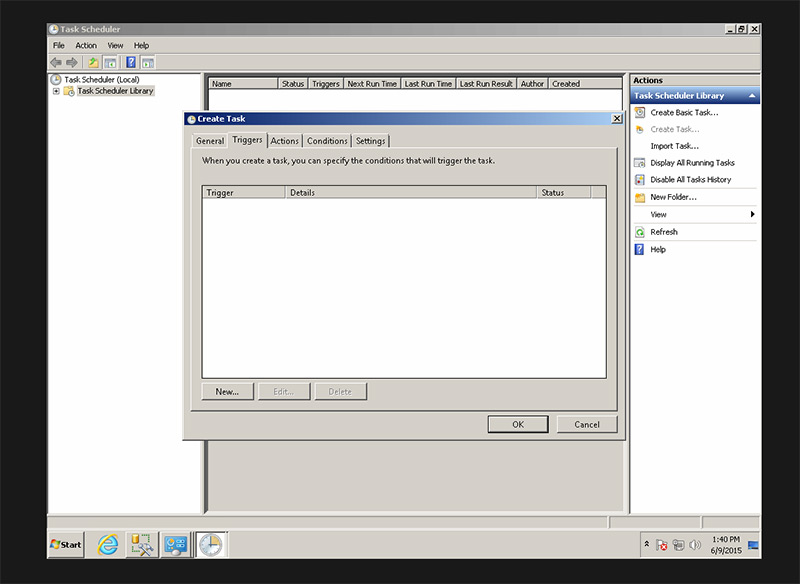Toggle the Show/Hide Action Pane toolbar icon
The height and width of the screenshot is (584, 800).
pyautogui.click(x=148, y=62)
